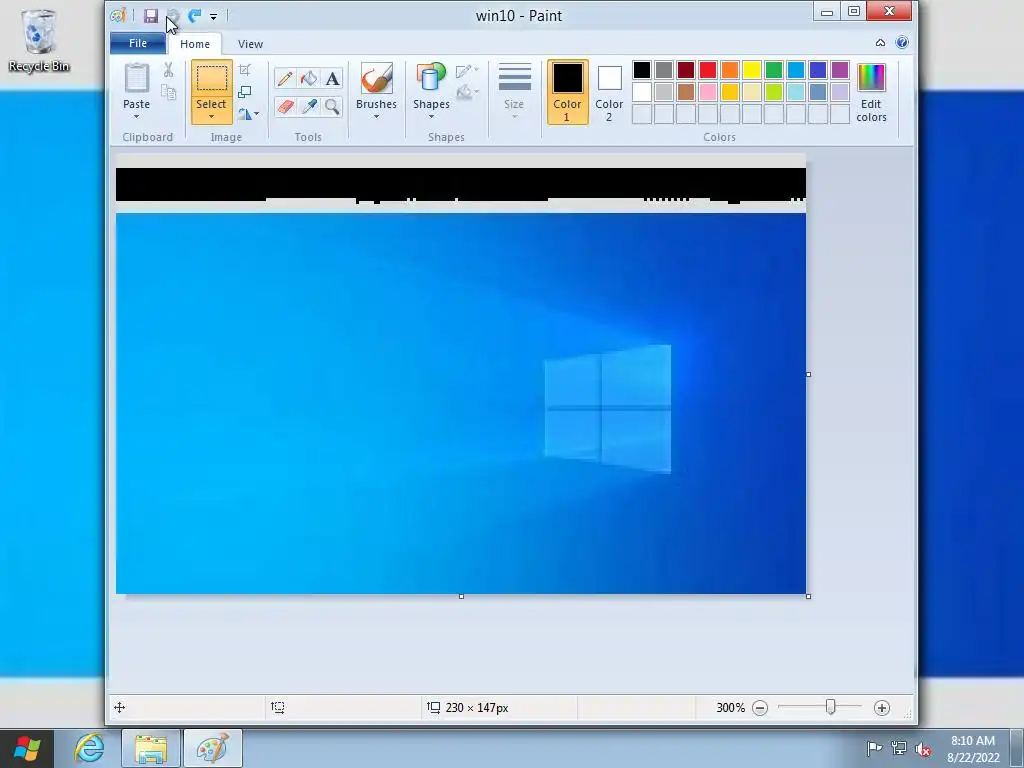This screenshot has width=1024, height=768.
Task: Click the canvas bottom-right resize handle
Action: click(808, 596)
